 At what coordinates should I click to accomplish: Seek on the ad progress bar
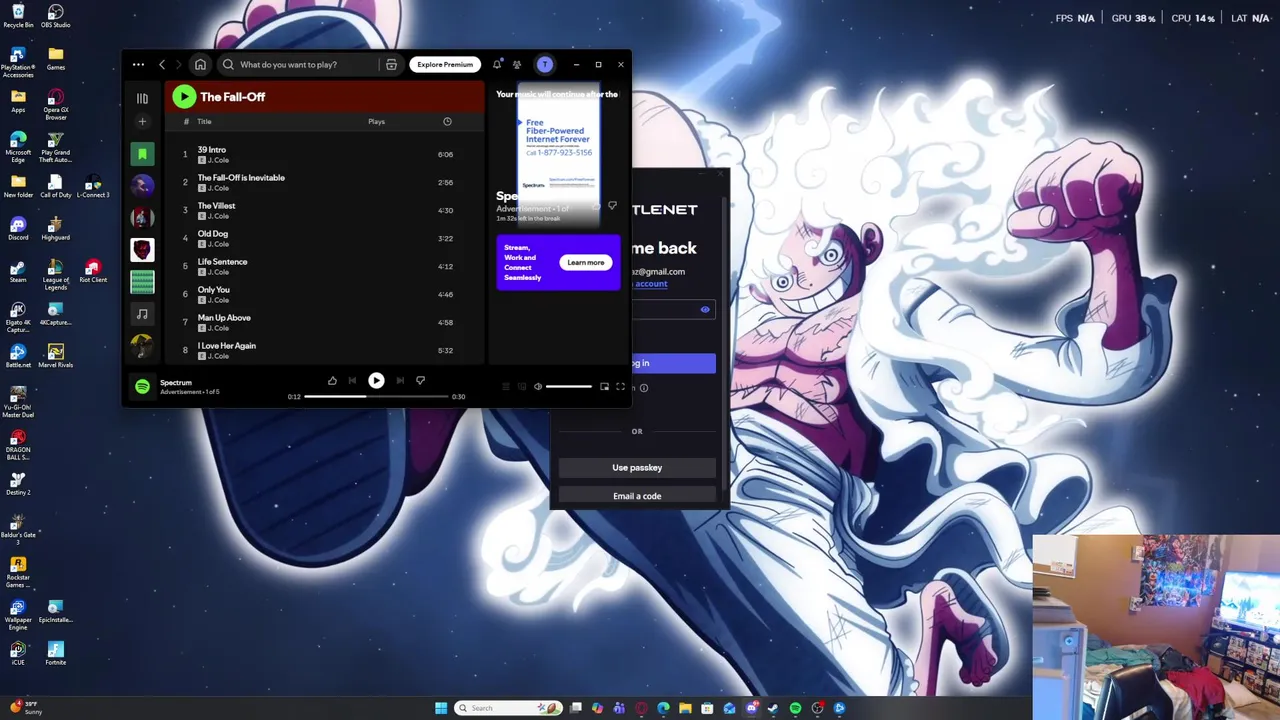point(376,396)
